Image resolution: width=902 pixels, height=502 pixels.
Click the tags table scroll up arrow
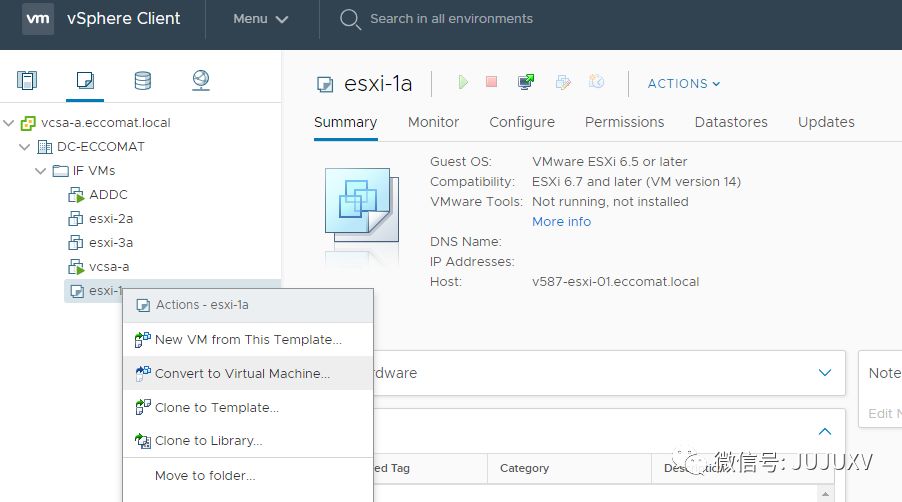[825, 494]
